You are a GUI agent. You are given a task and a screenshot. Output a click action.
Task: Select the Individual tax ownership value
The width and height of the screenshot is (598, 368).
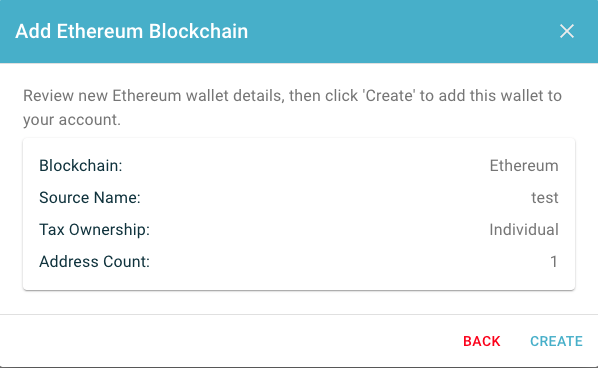click(524, 230)
